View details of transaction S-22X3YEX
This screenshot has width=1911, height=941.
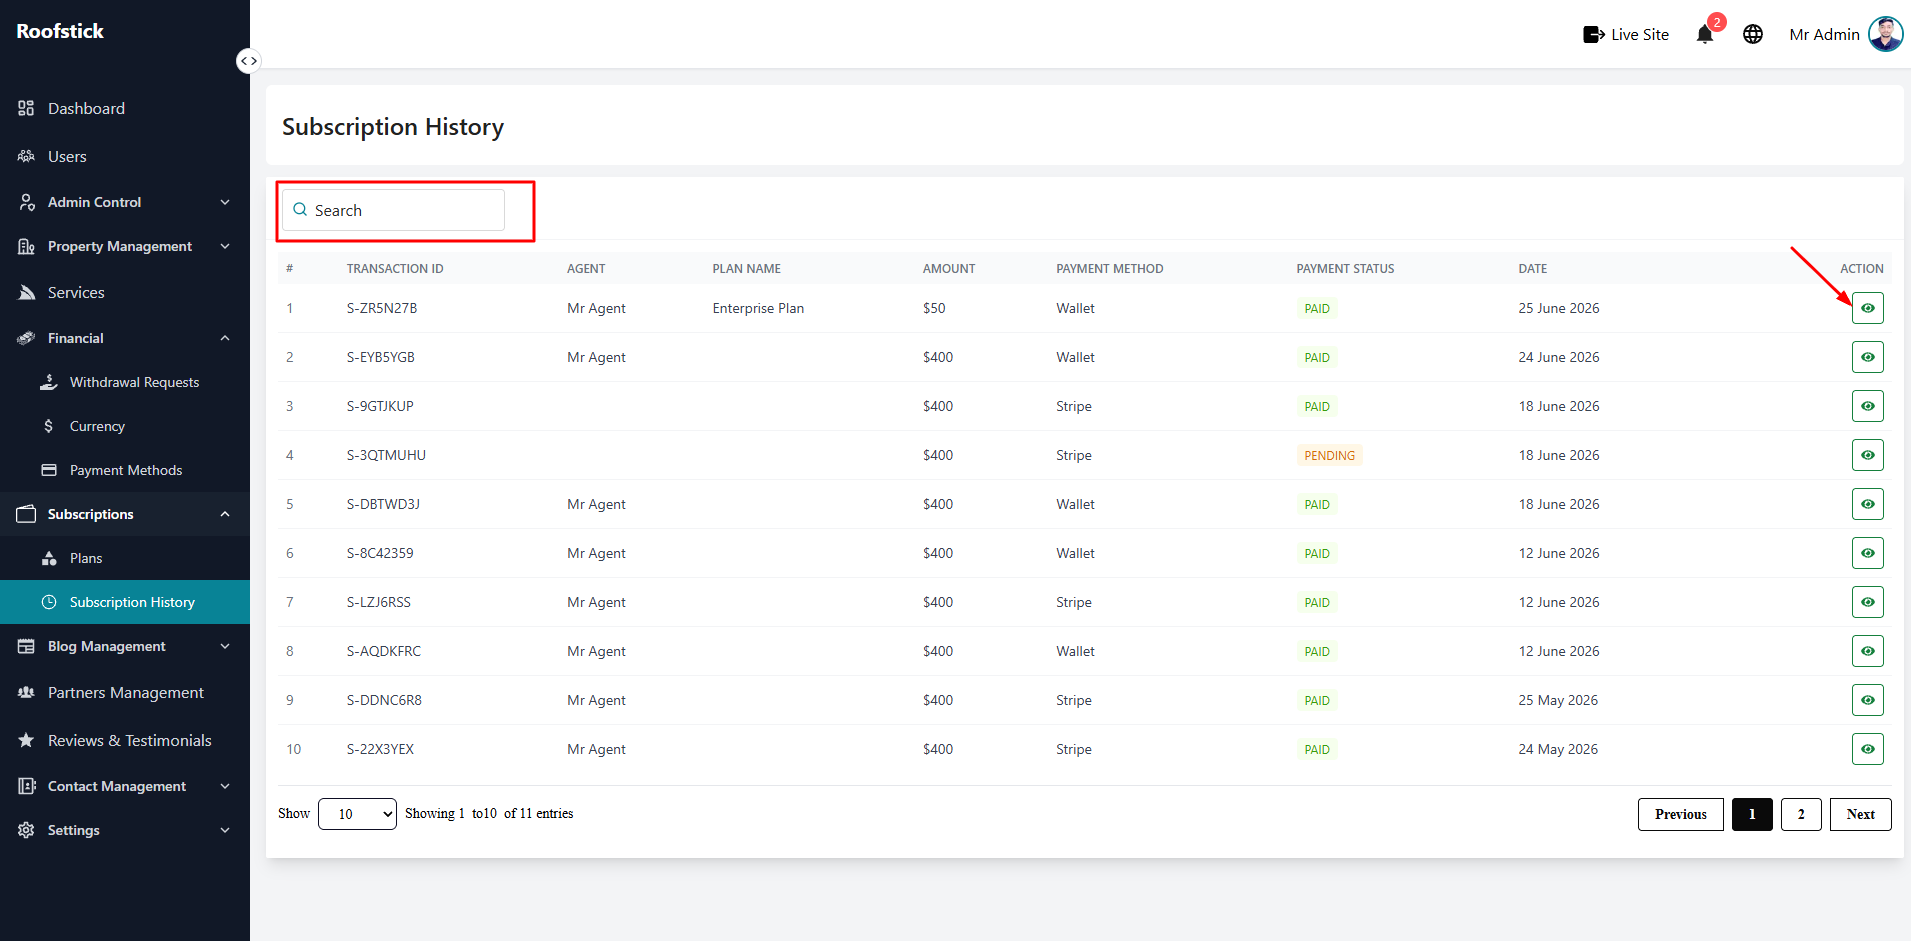pyautogui.click(x=1867, y=749)
